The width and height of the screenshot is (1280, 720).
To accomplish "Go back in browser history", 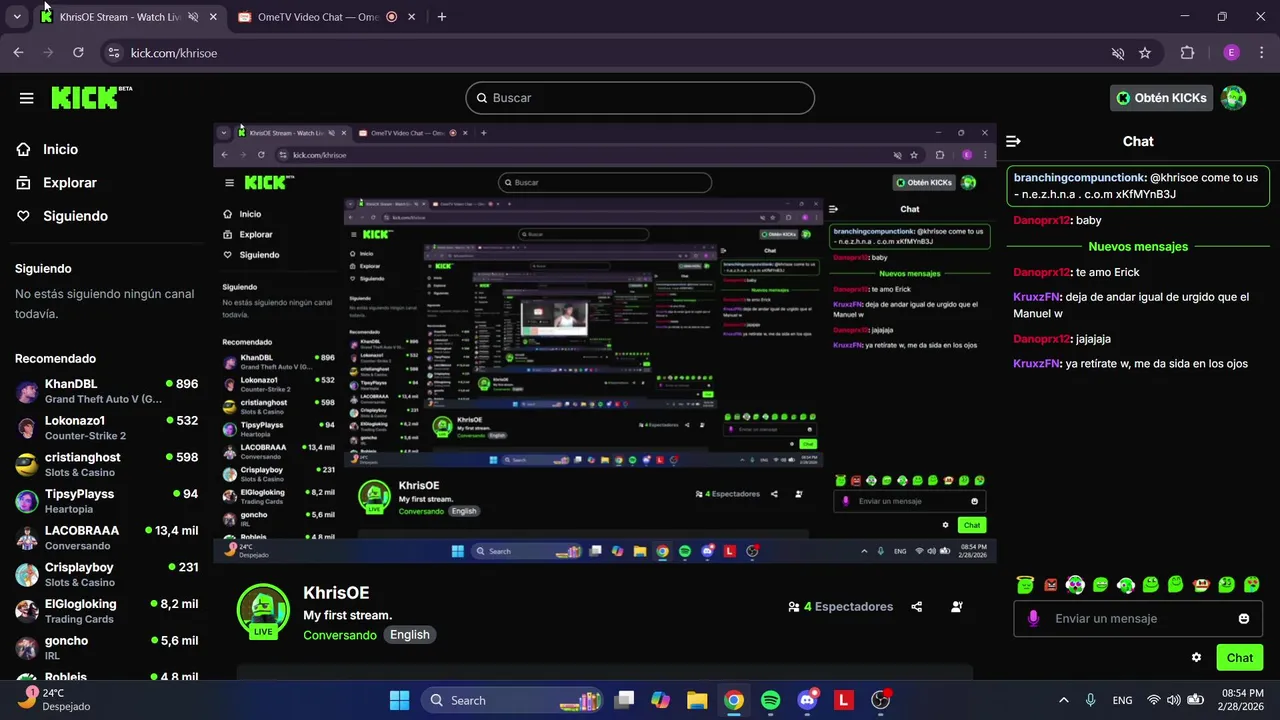I will (x=18, y=53).
